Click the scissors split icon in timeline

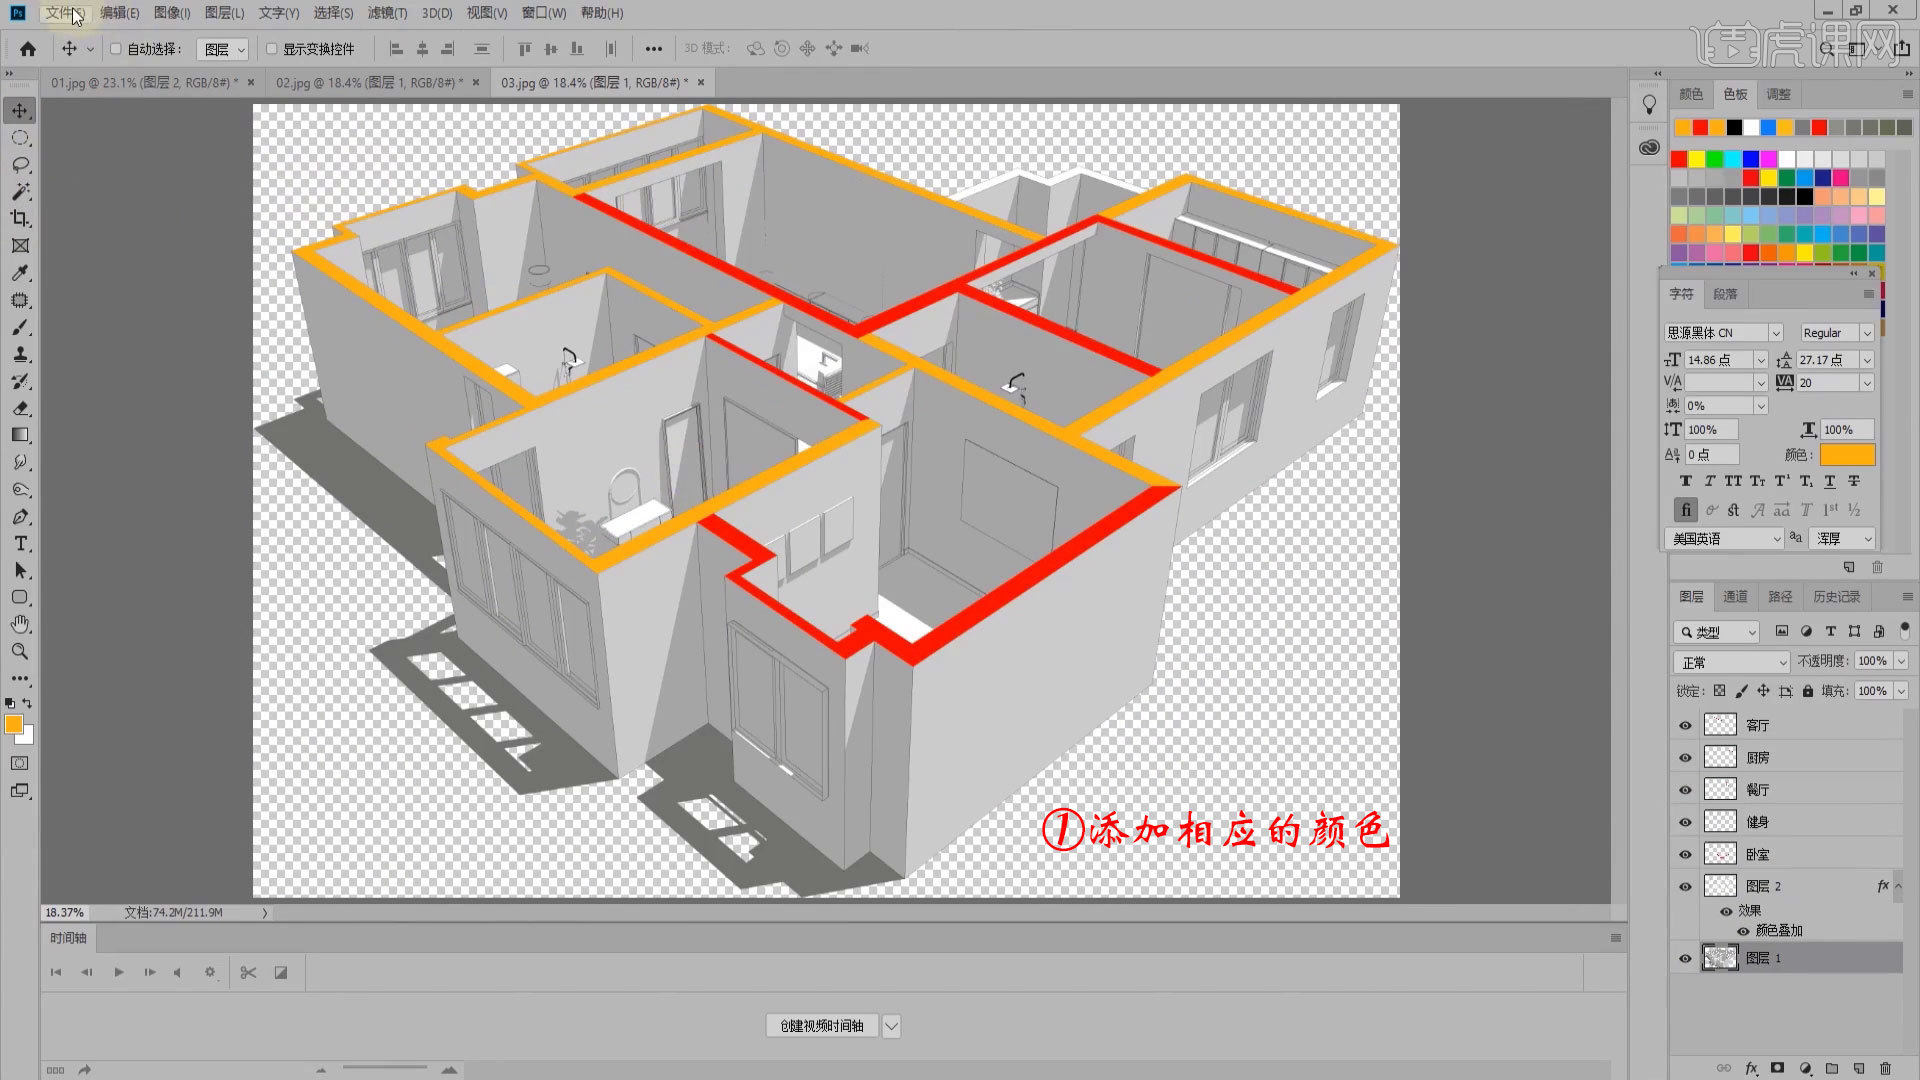click(249, 972)
